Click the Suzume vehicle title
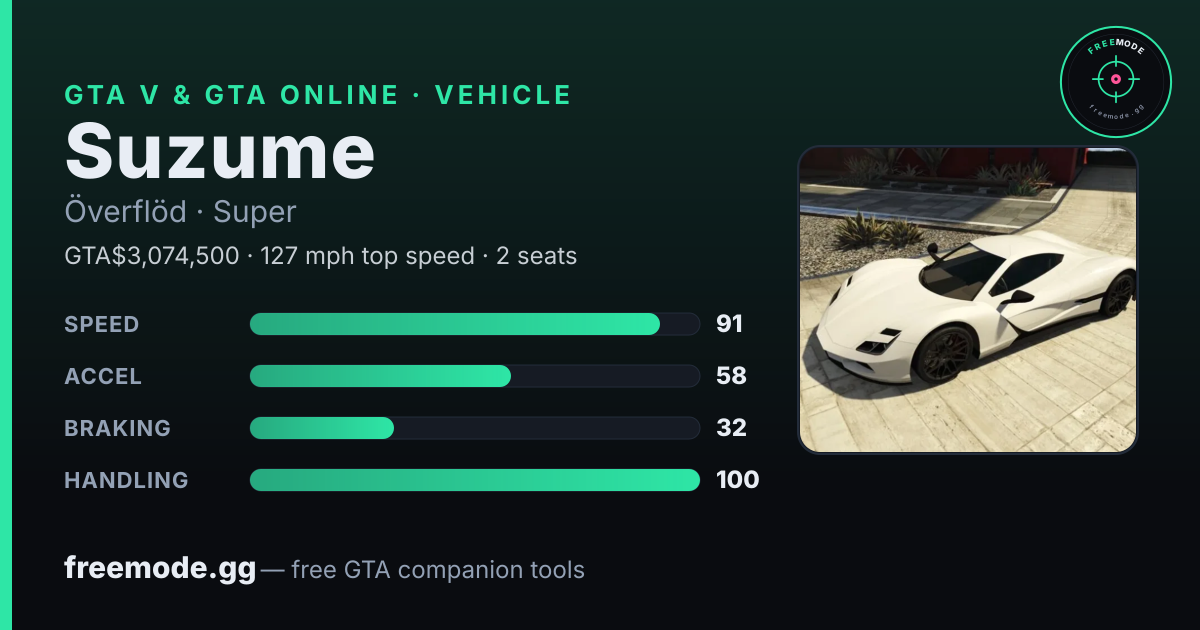 pyautogui.click(x=220, y=152)
